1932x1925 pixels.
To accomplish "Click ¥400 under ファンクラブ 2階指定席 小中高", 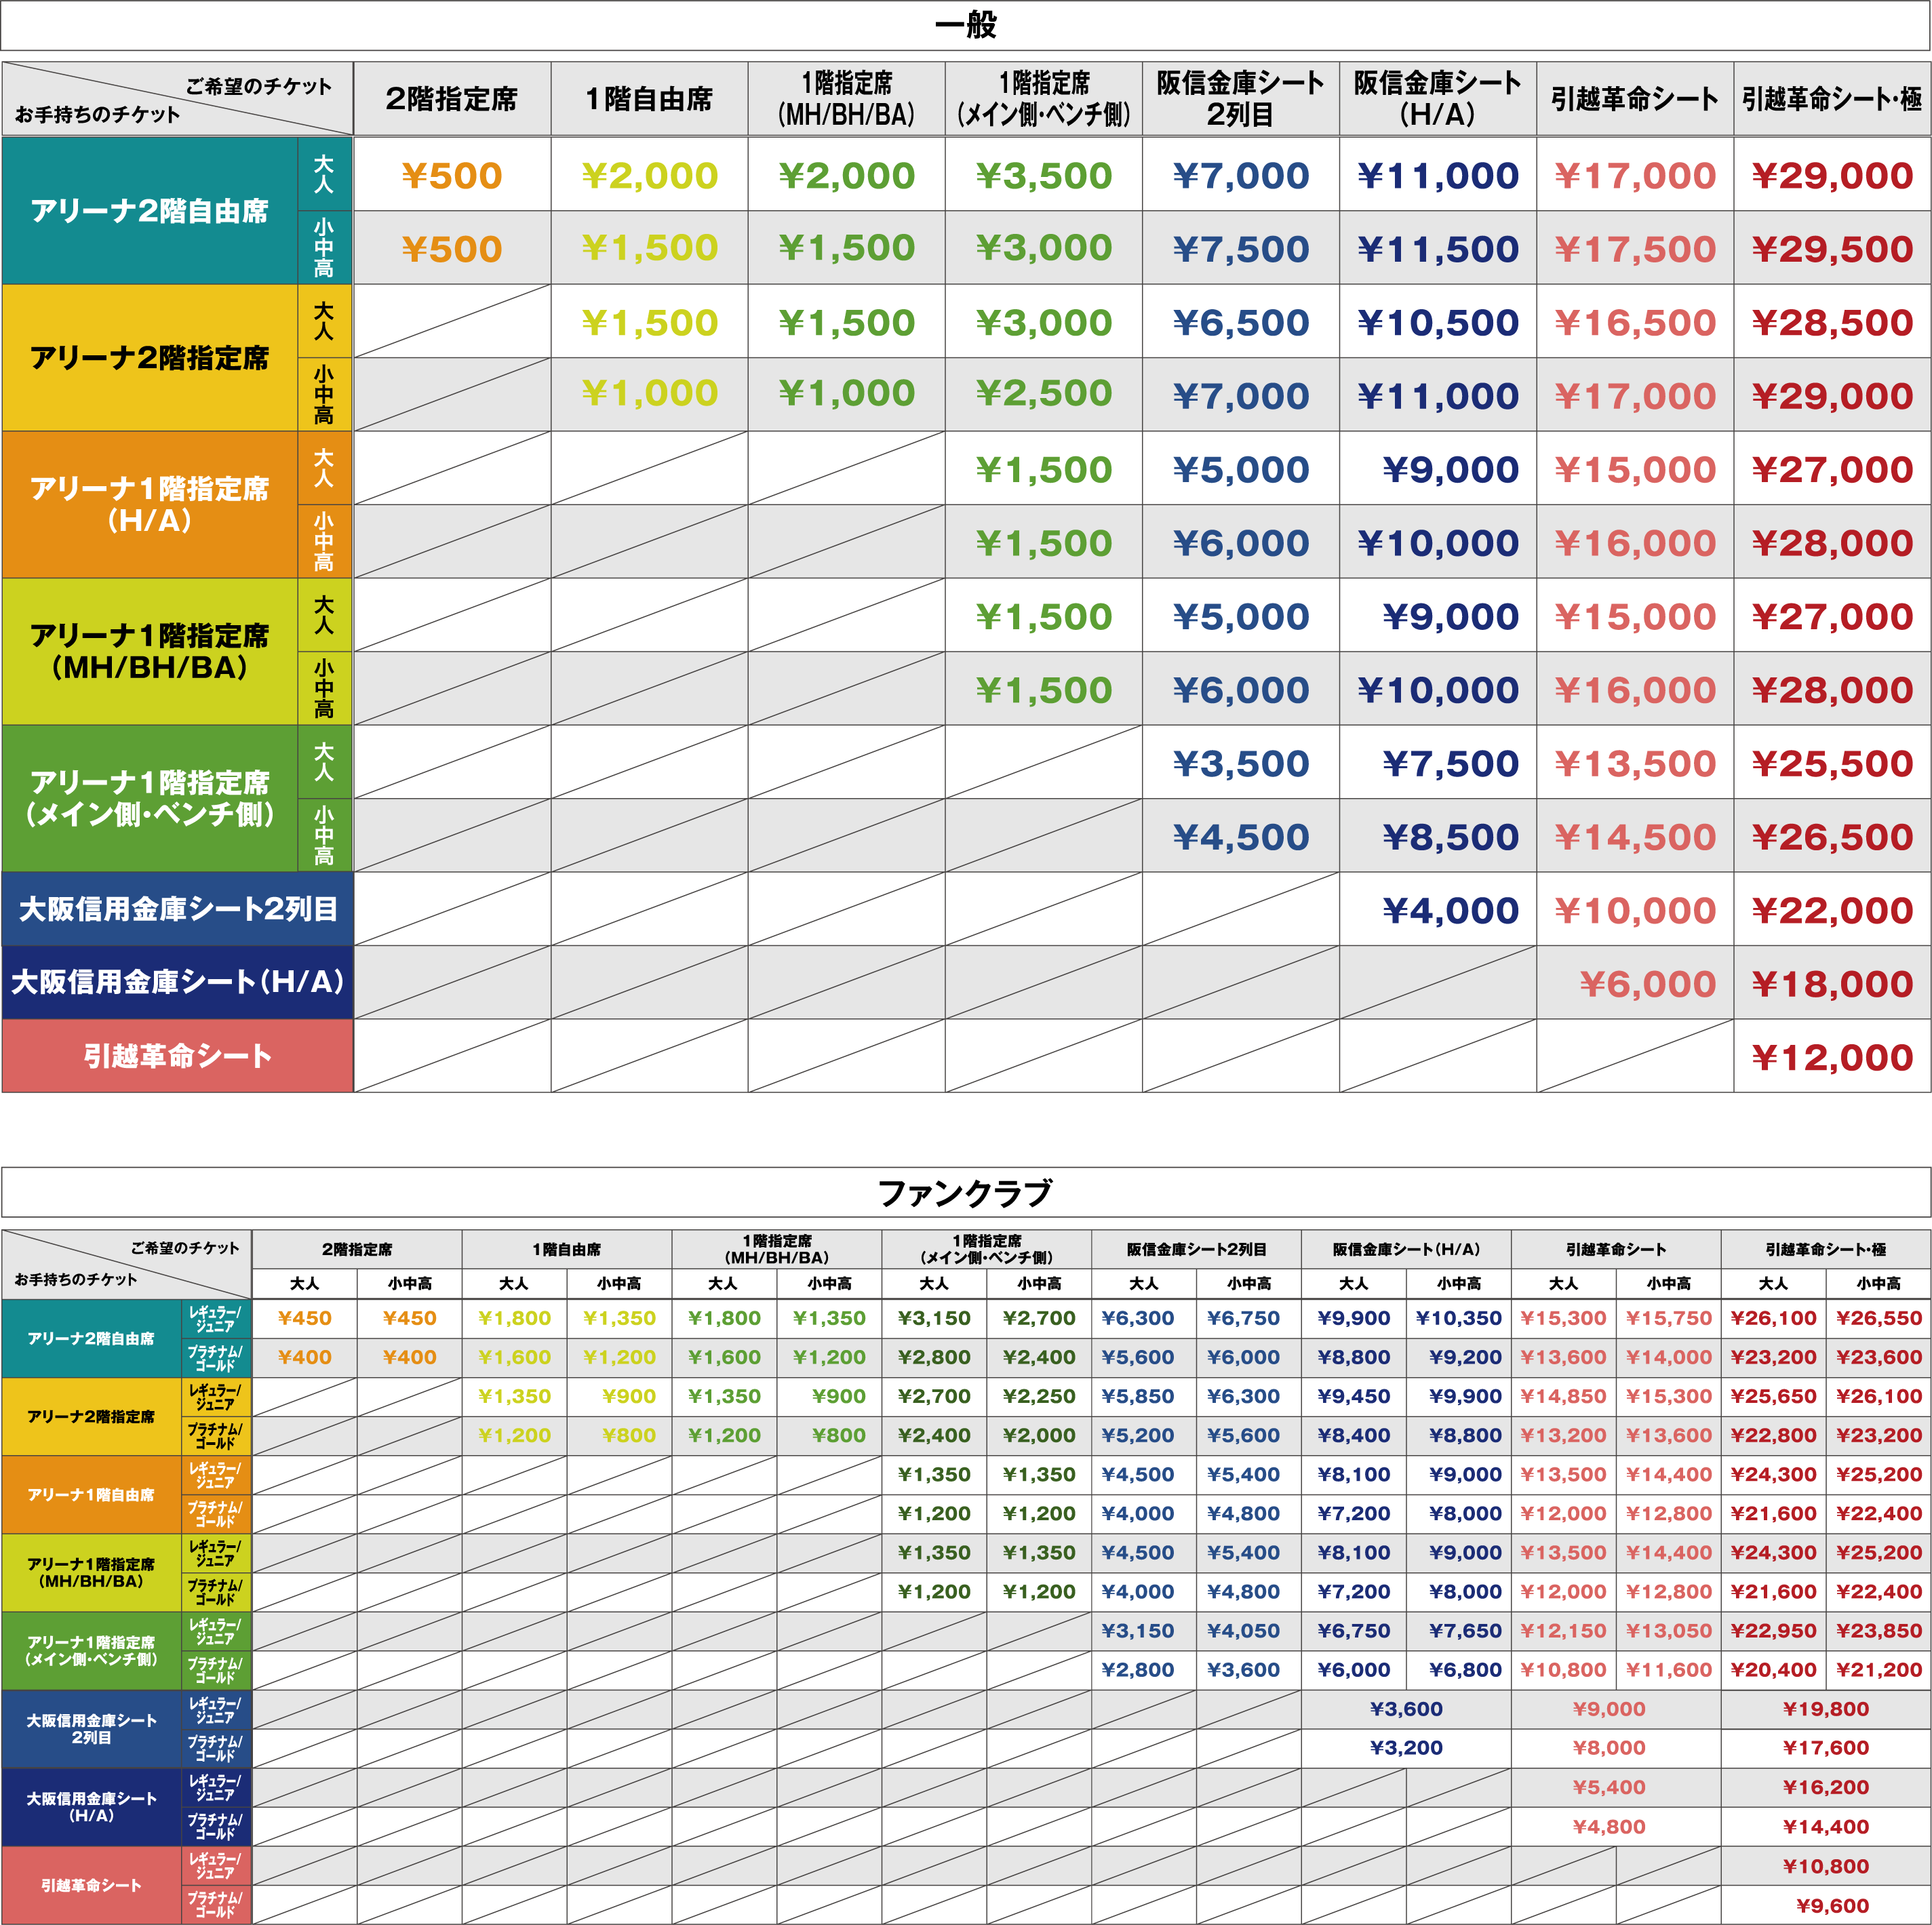I will [409, 1357].
